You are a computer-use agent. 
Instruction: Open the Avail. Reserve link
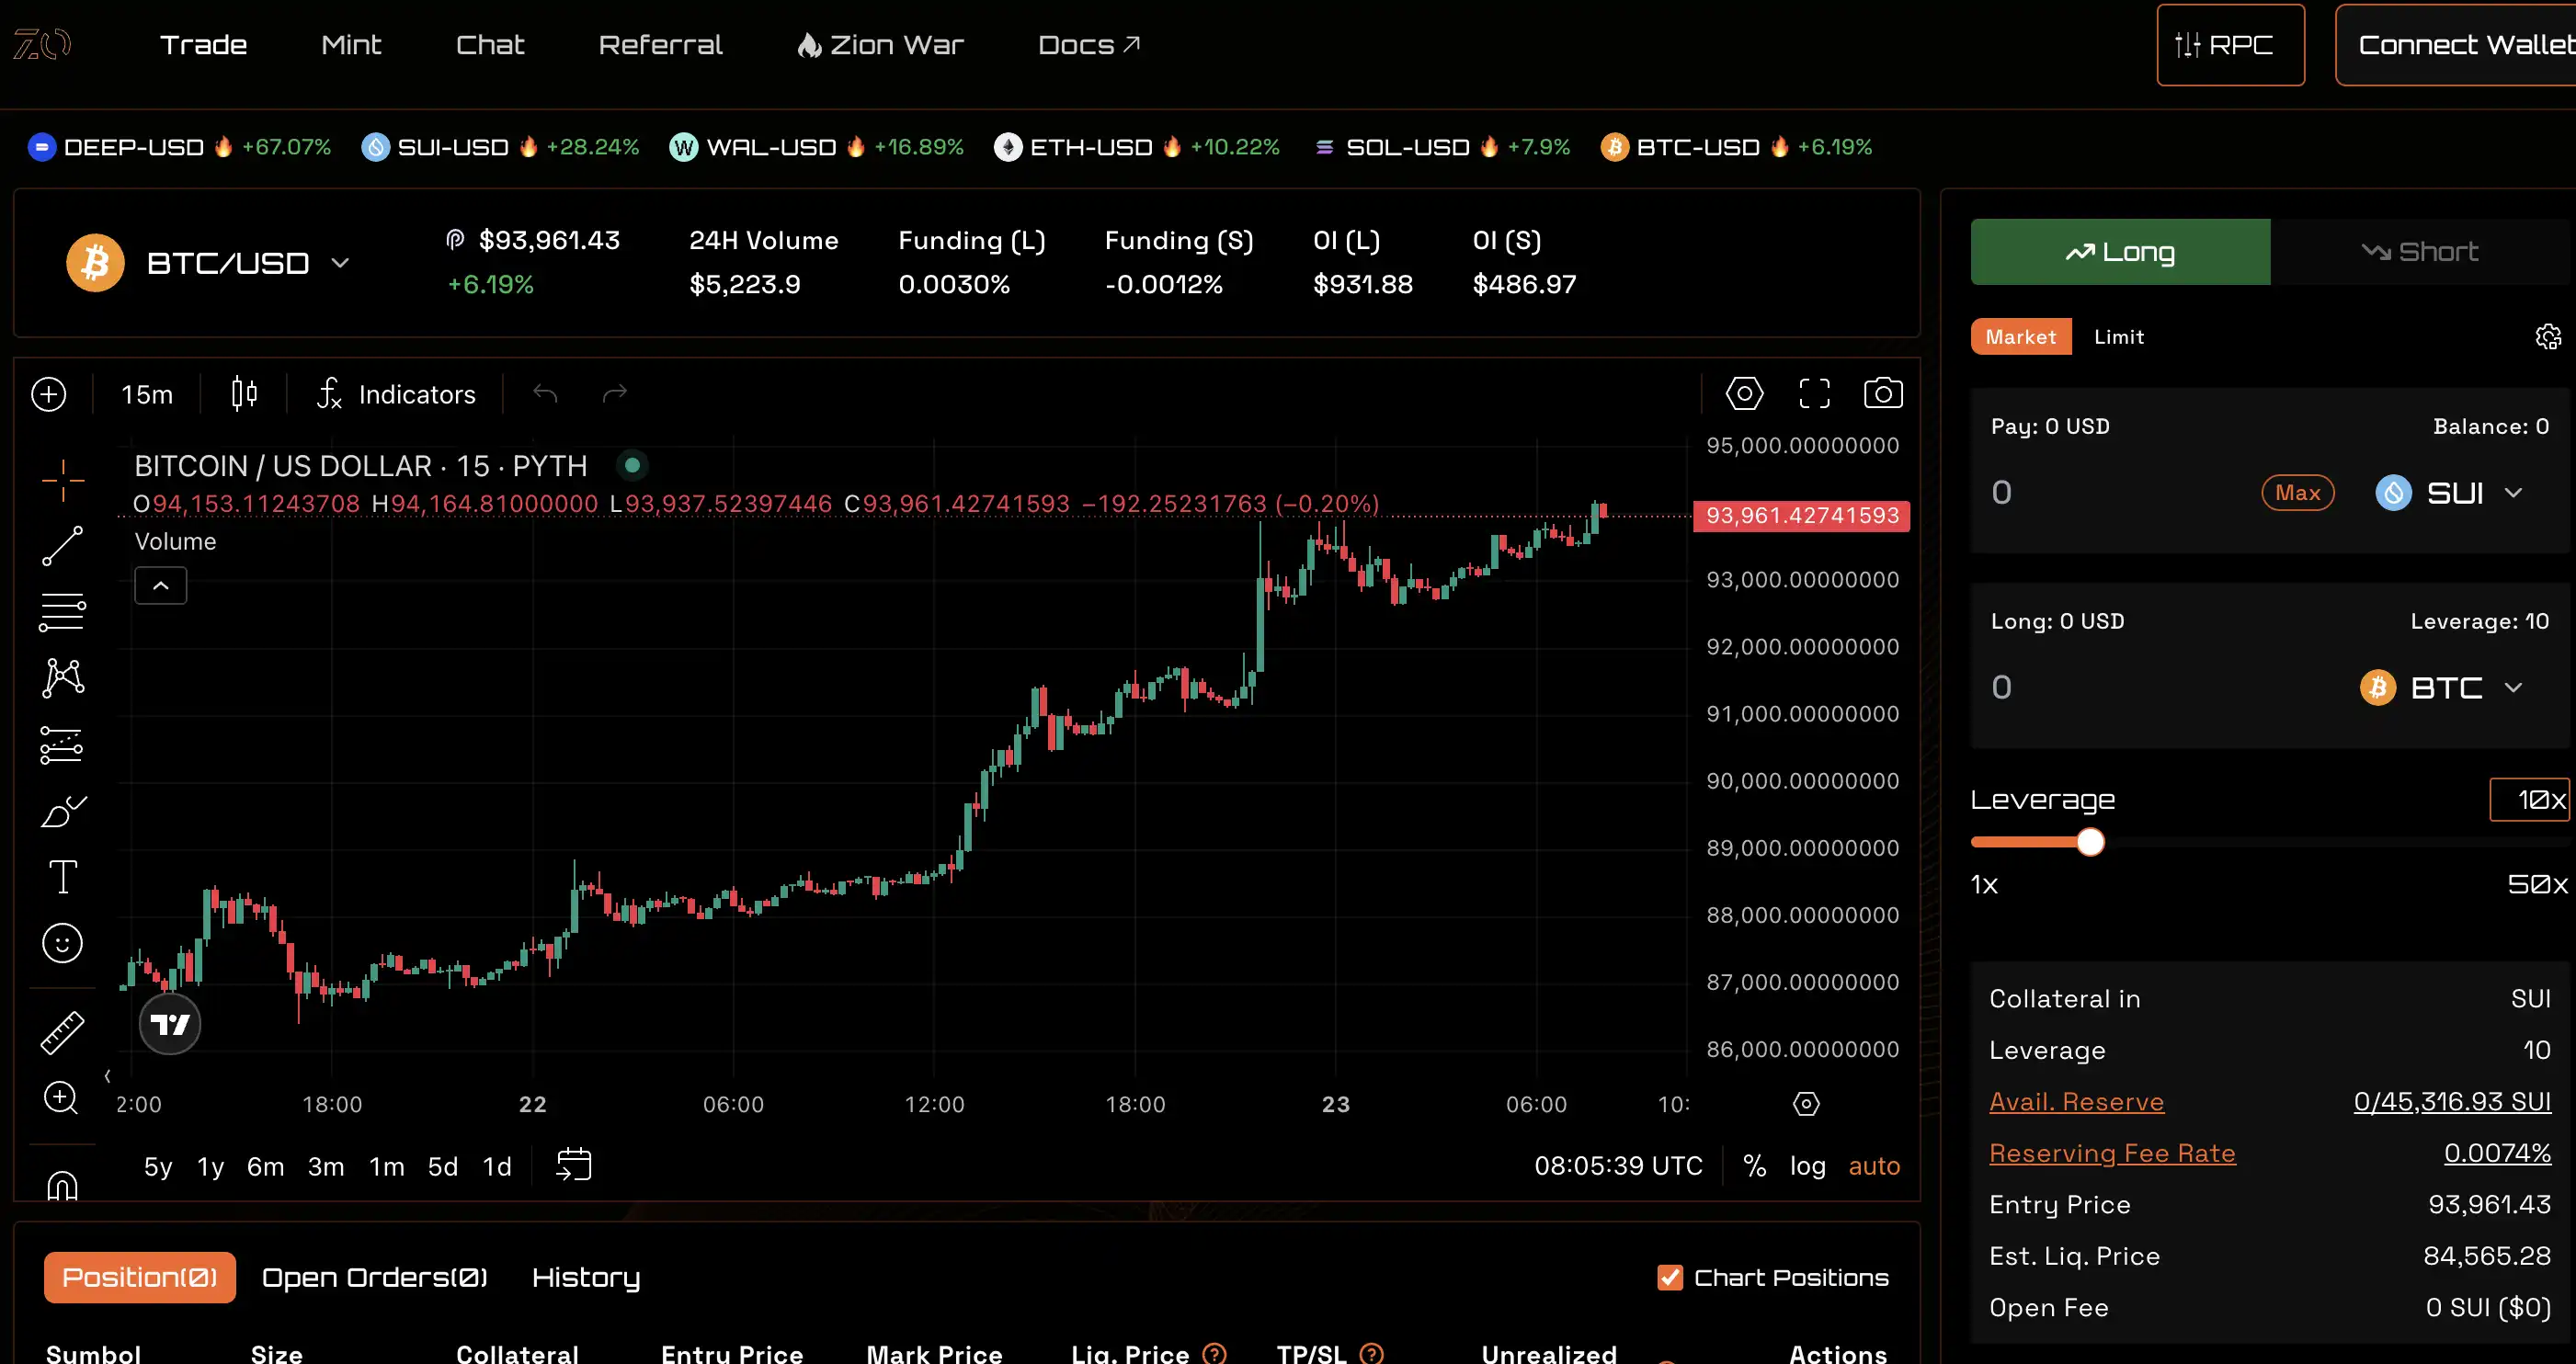tap(2076, 1101)
